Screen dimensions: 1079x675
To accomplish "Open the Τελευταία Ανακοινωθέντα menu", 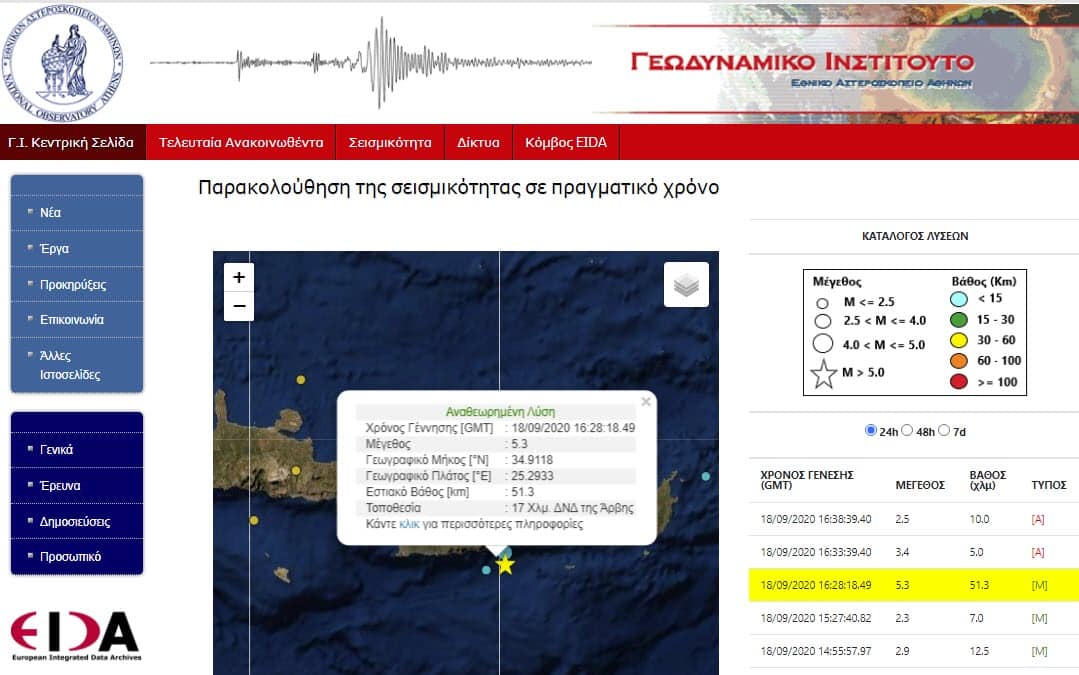I will click(241, 142).
